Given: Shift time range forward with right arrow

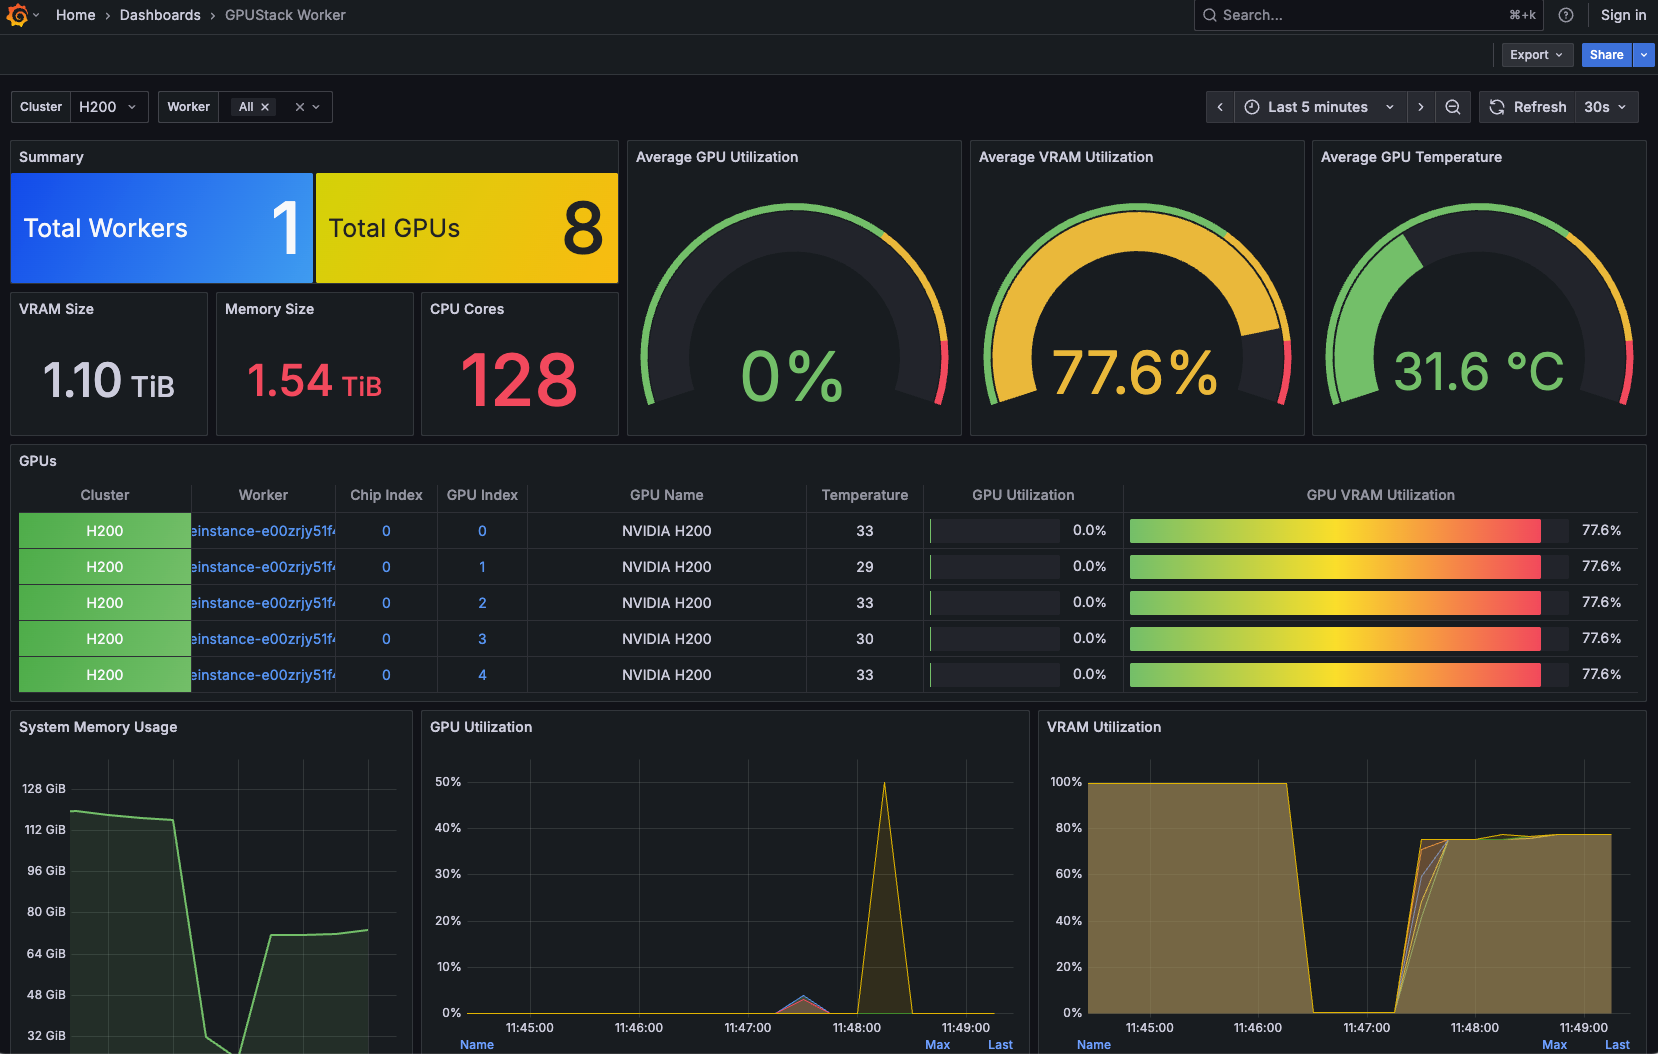Looking at the screenshot, I should click(1421, 107).
